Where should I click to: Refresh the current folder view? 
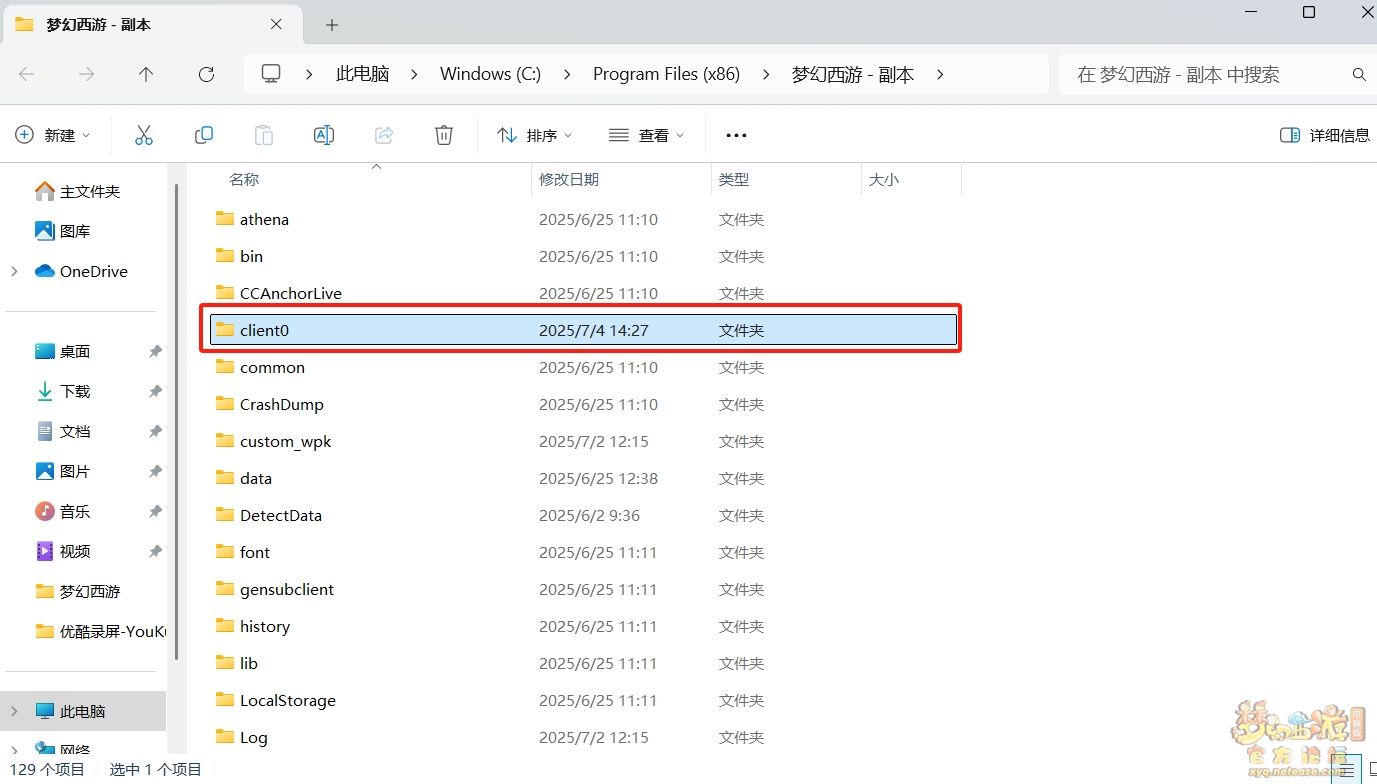[206, 74]
